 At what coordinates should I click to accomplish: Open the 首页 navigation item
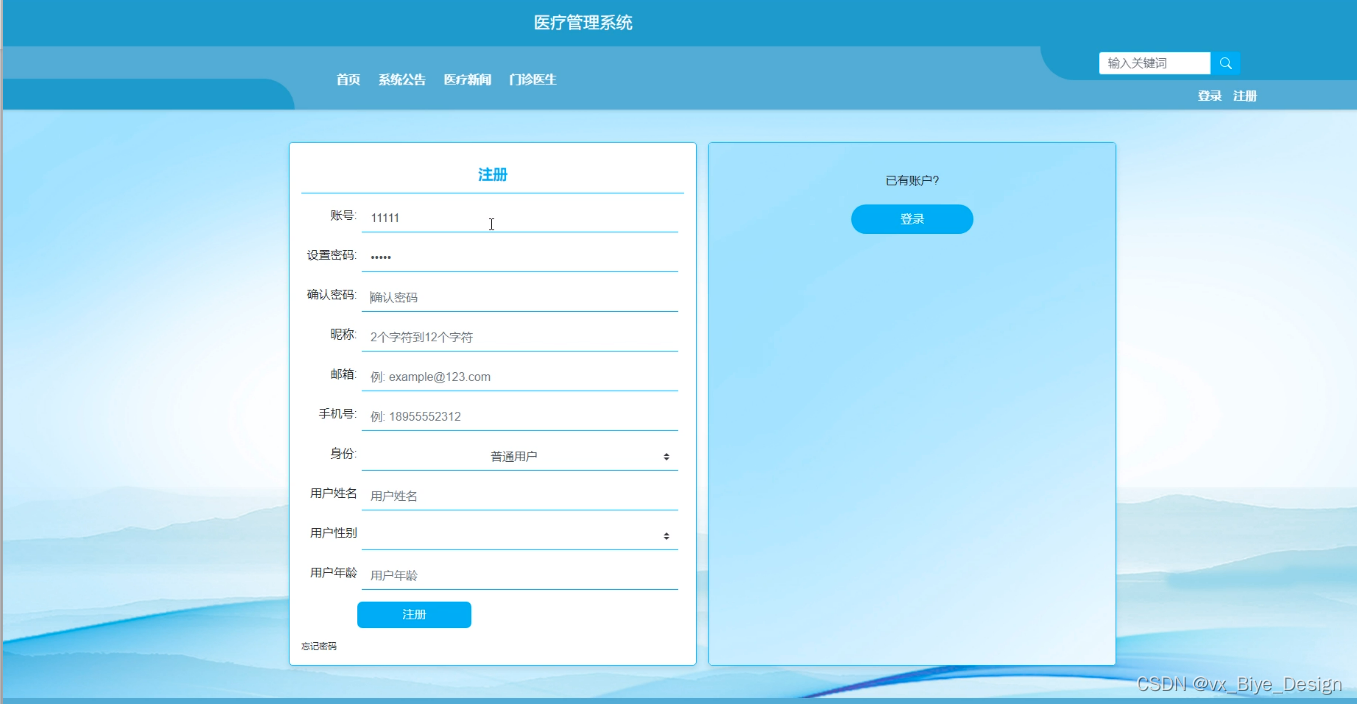(348, 80)
